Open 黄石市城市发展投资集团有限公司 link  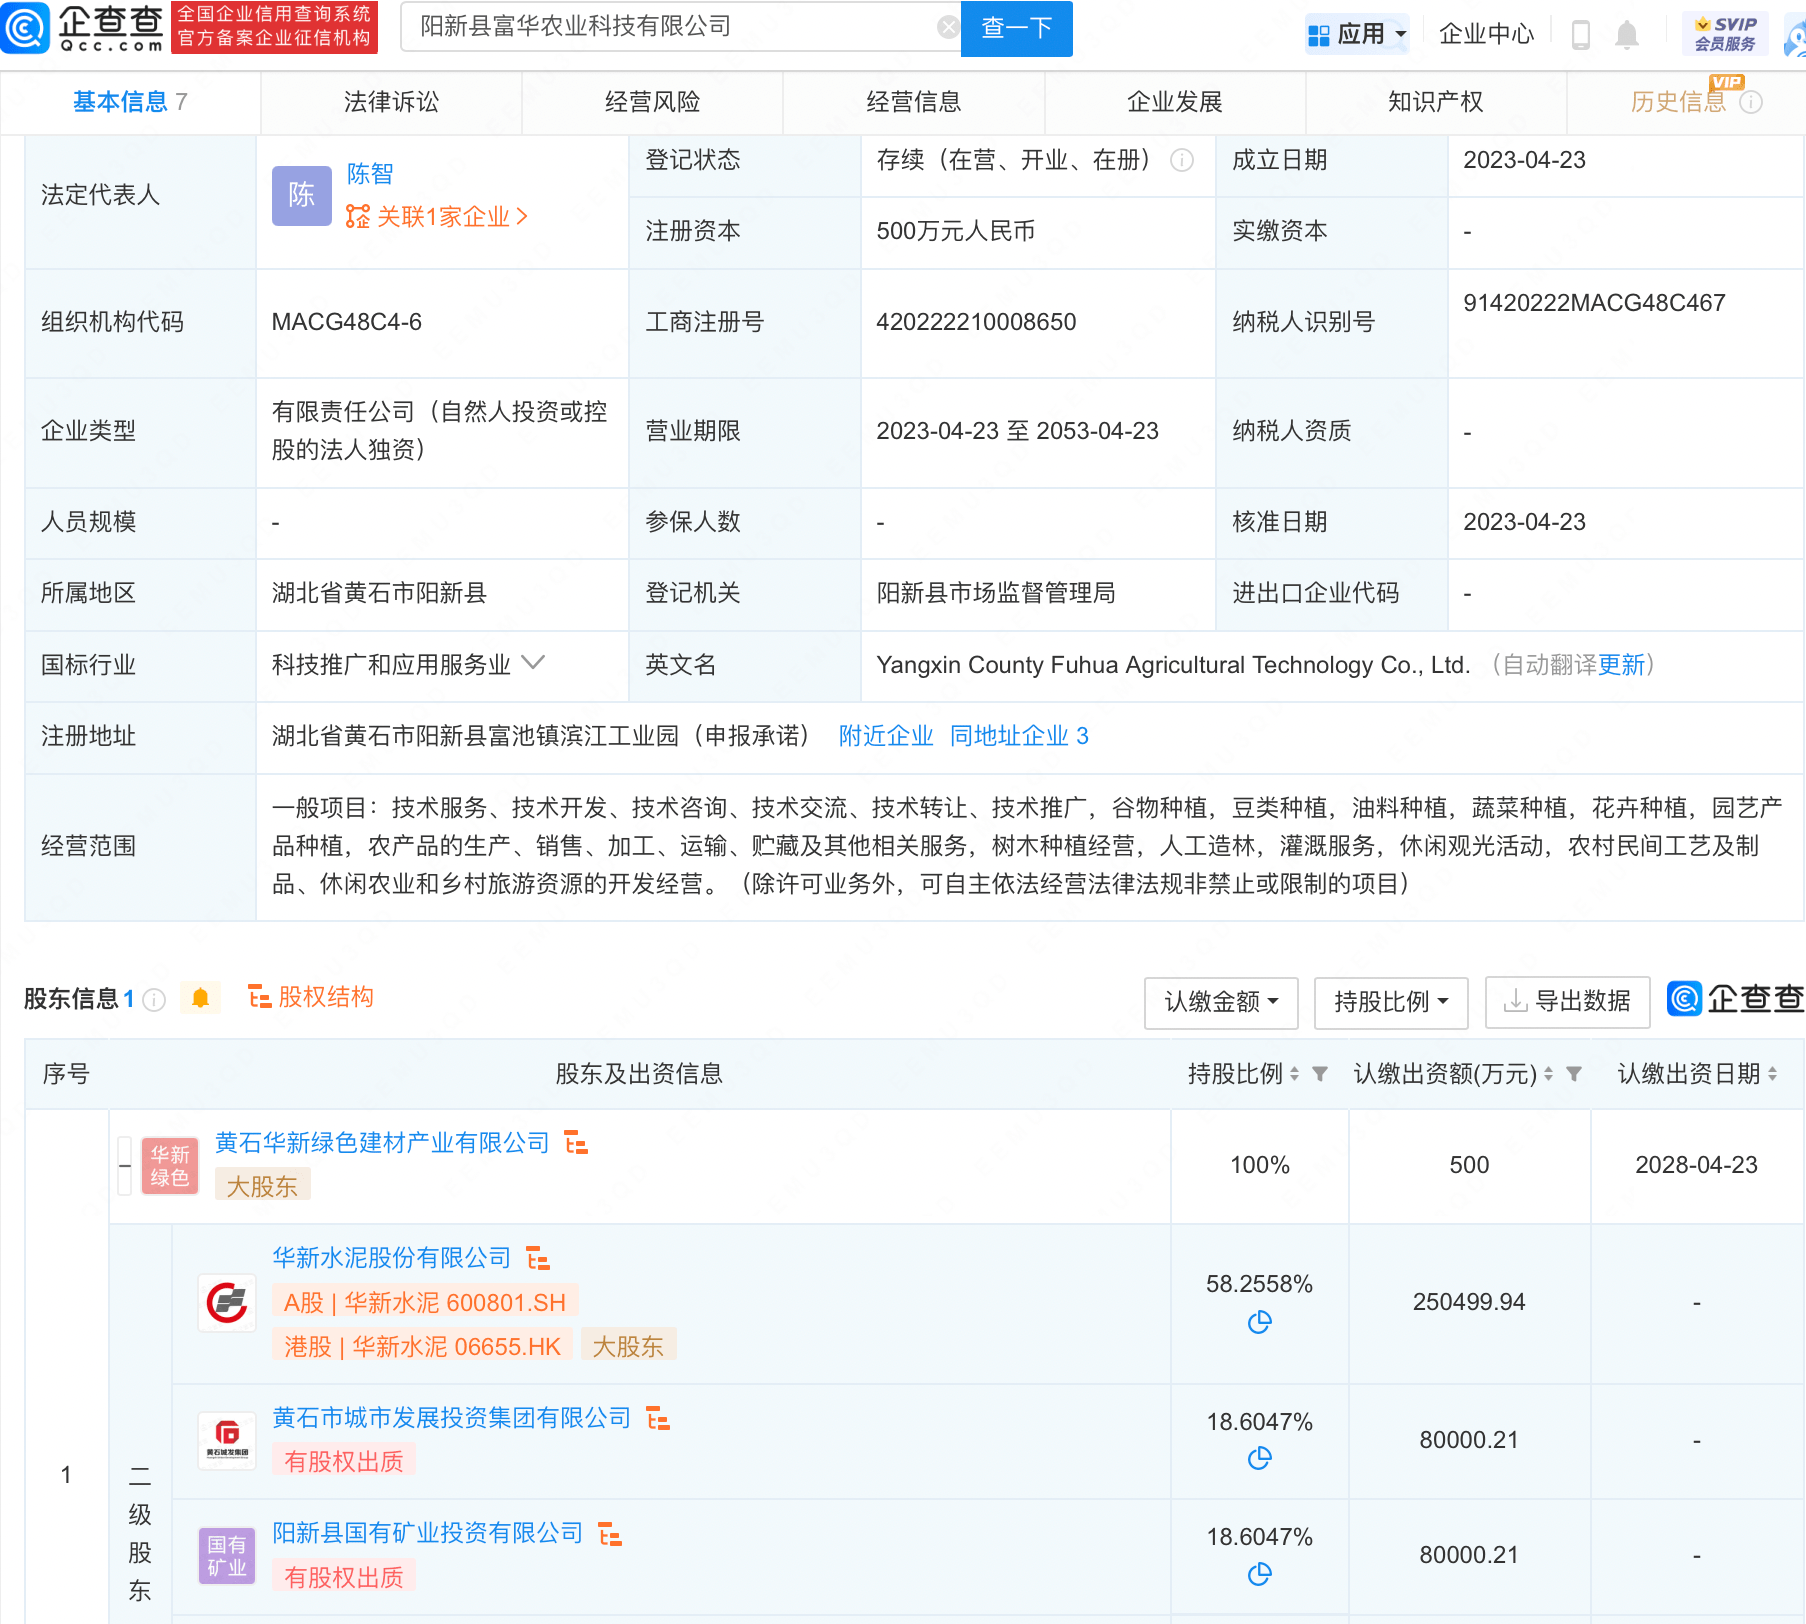452,1418
